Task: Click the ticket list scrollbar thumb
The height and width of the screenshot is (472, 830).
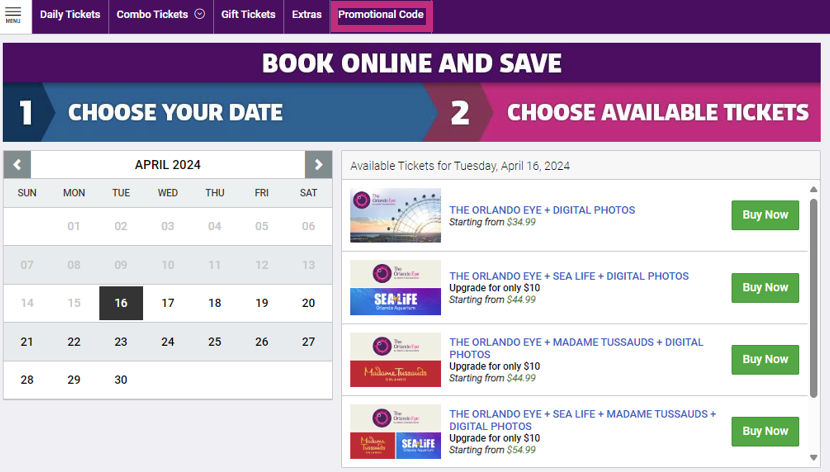Action: tap(814, 297)
